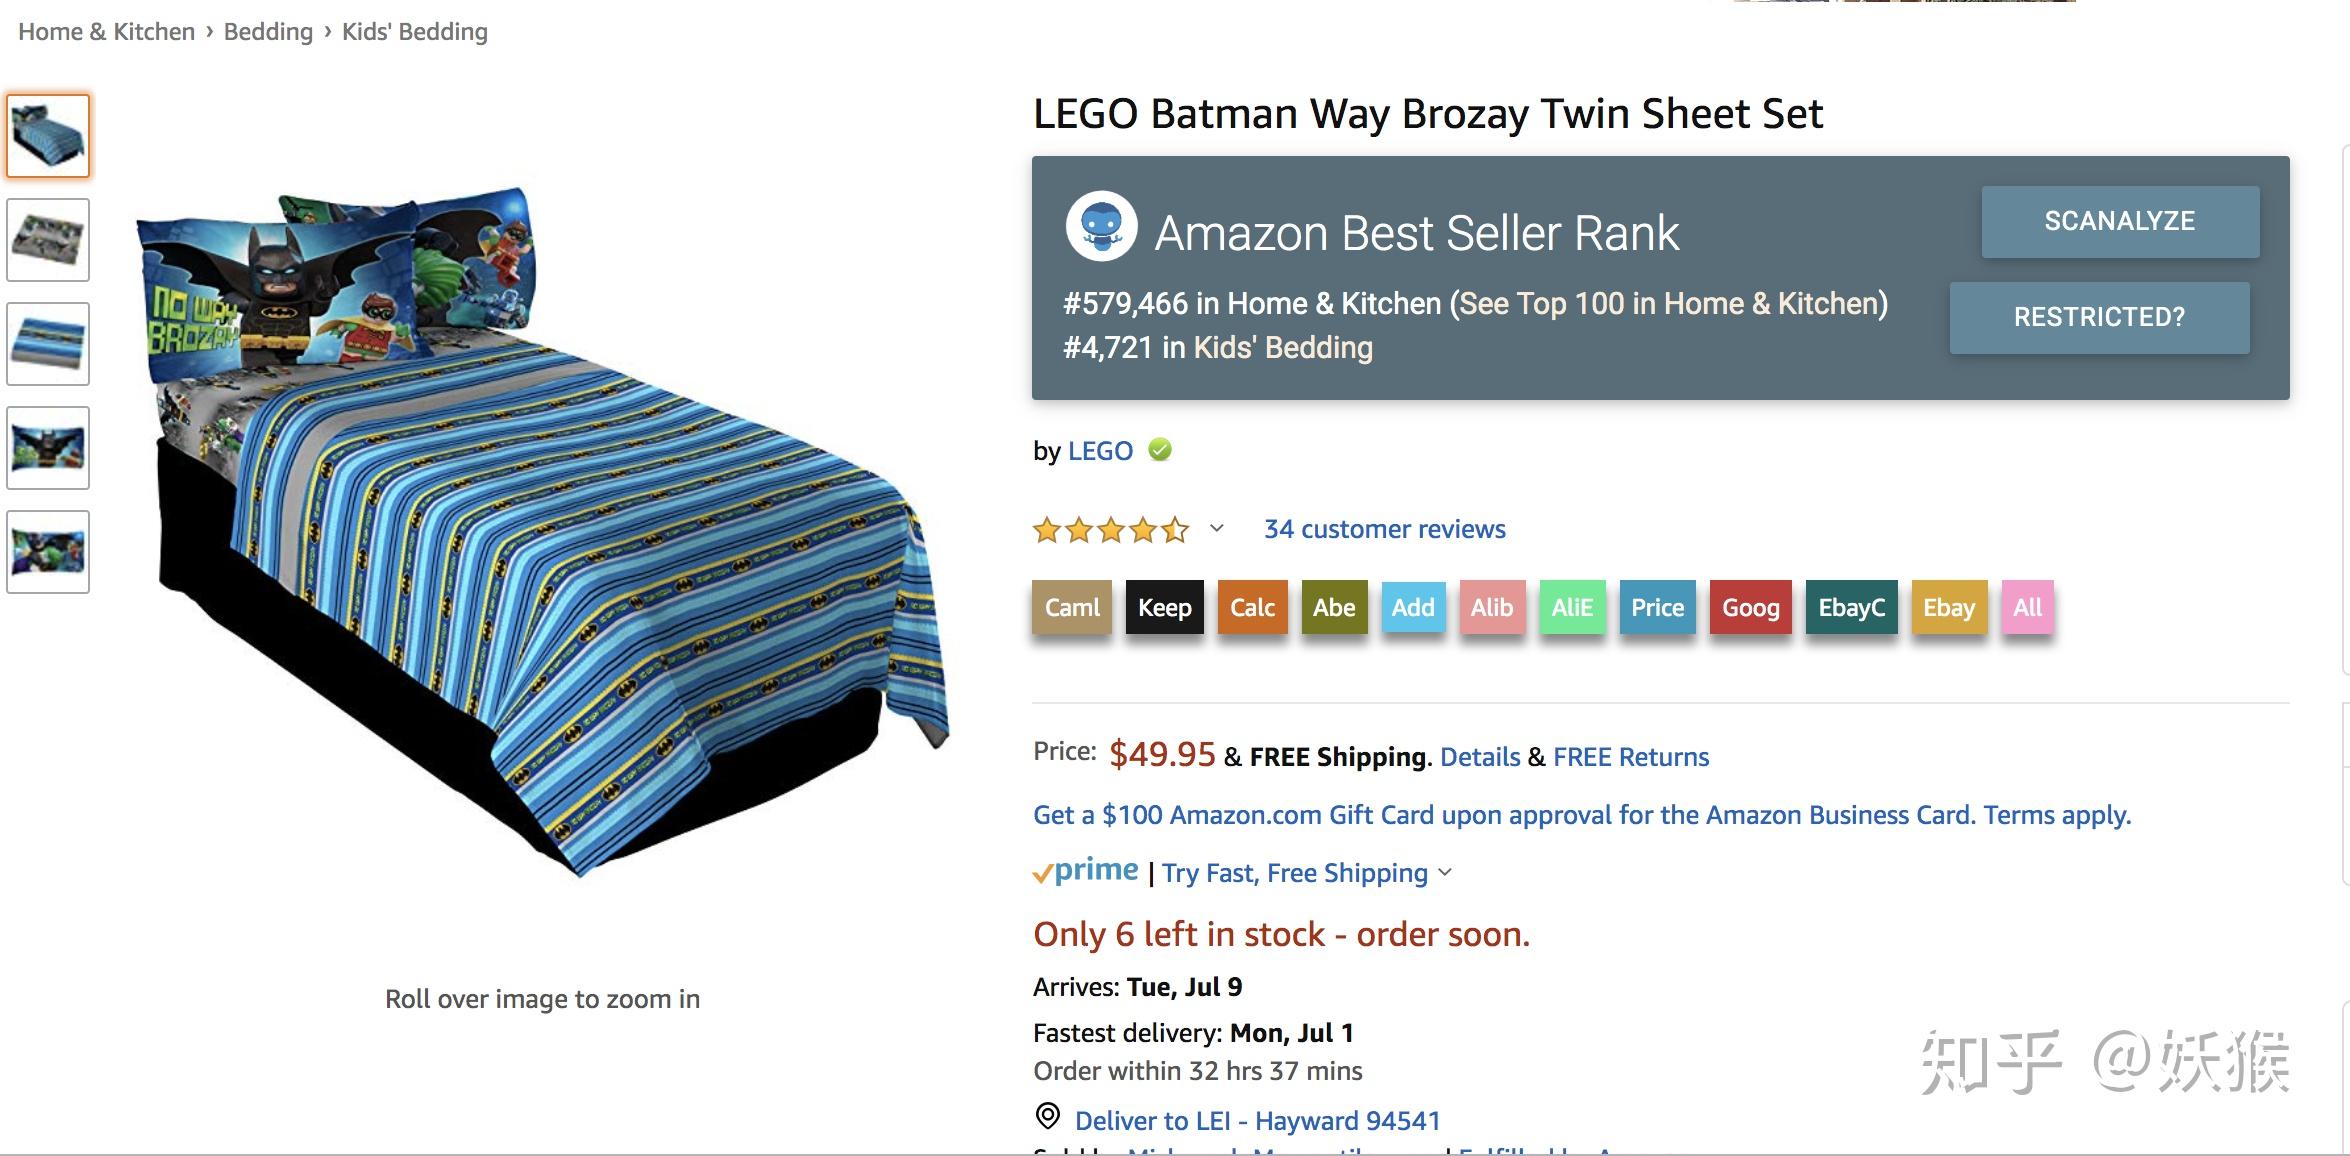
Task: Open Home & Kitchen breadcrumb
Action: pos(106,32)
